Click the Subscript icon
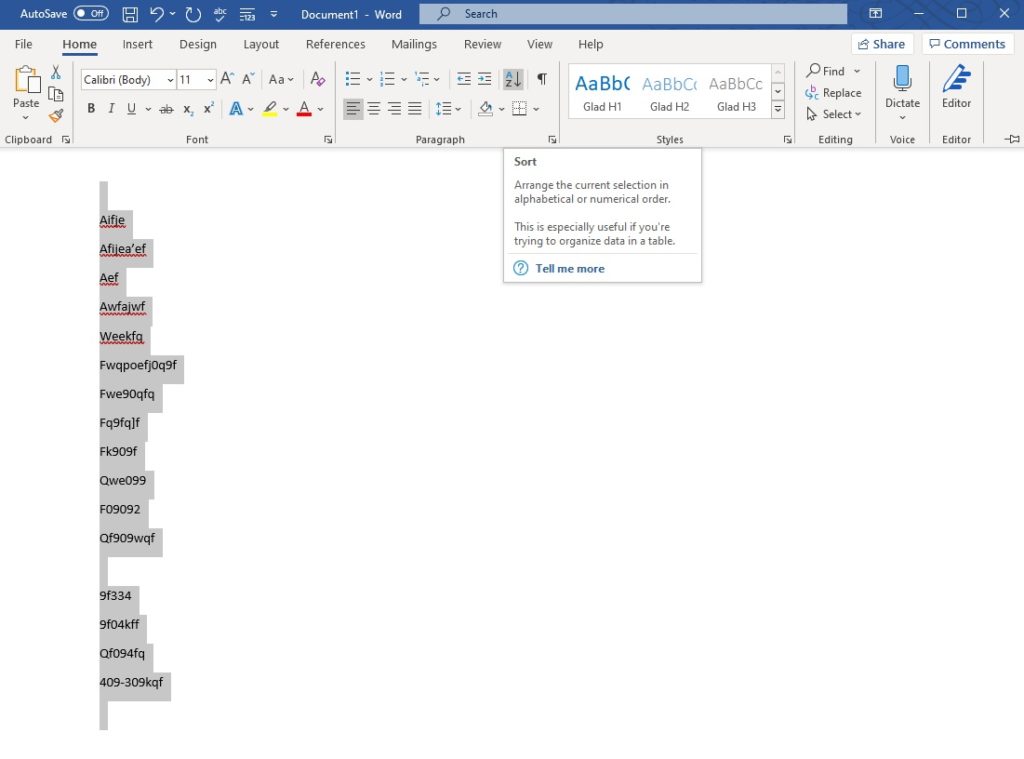 187,108
